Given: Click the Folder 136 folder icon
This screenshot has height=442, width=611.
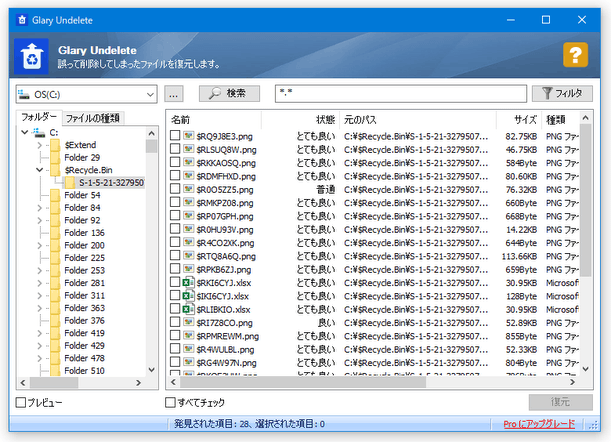Looking at the screenshot, I should pyautogui.click(x=55, y=233).
